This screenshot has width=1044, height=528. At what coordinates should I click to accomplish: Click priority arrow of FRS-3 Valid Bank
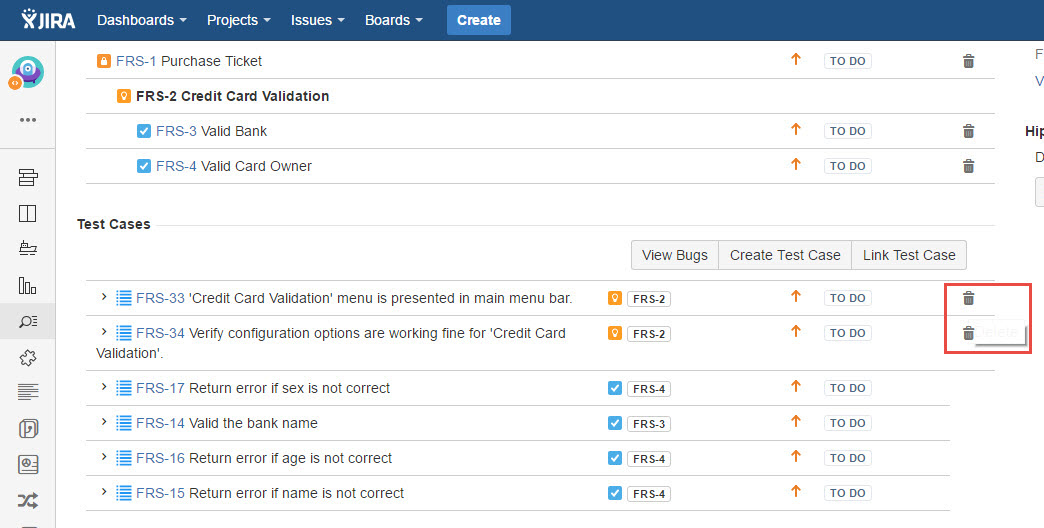click(796, 129)
